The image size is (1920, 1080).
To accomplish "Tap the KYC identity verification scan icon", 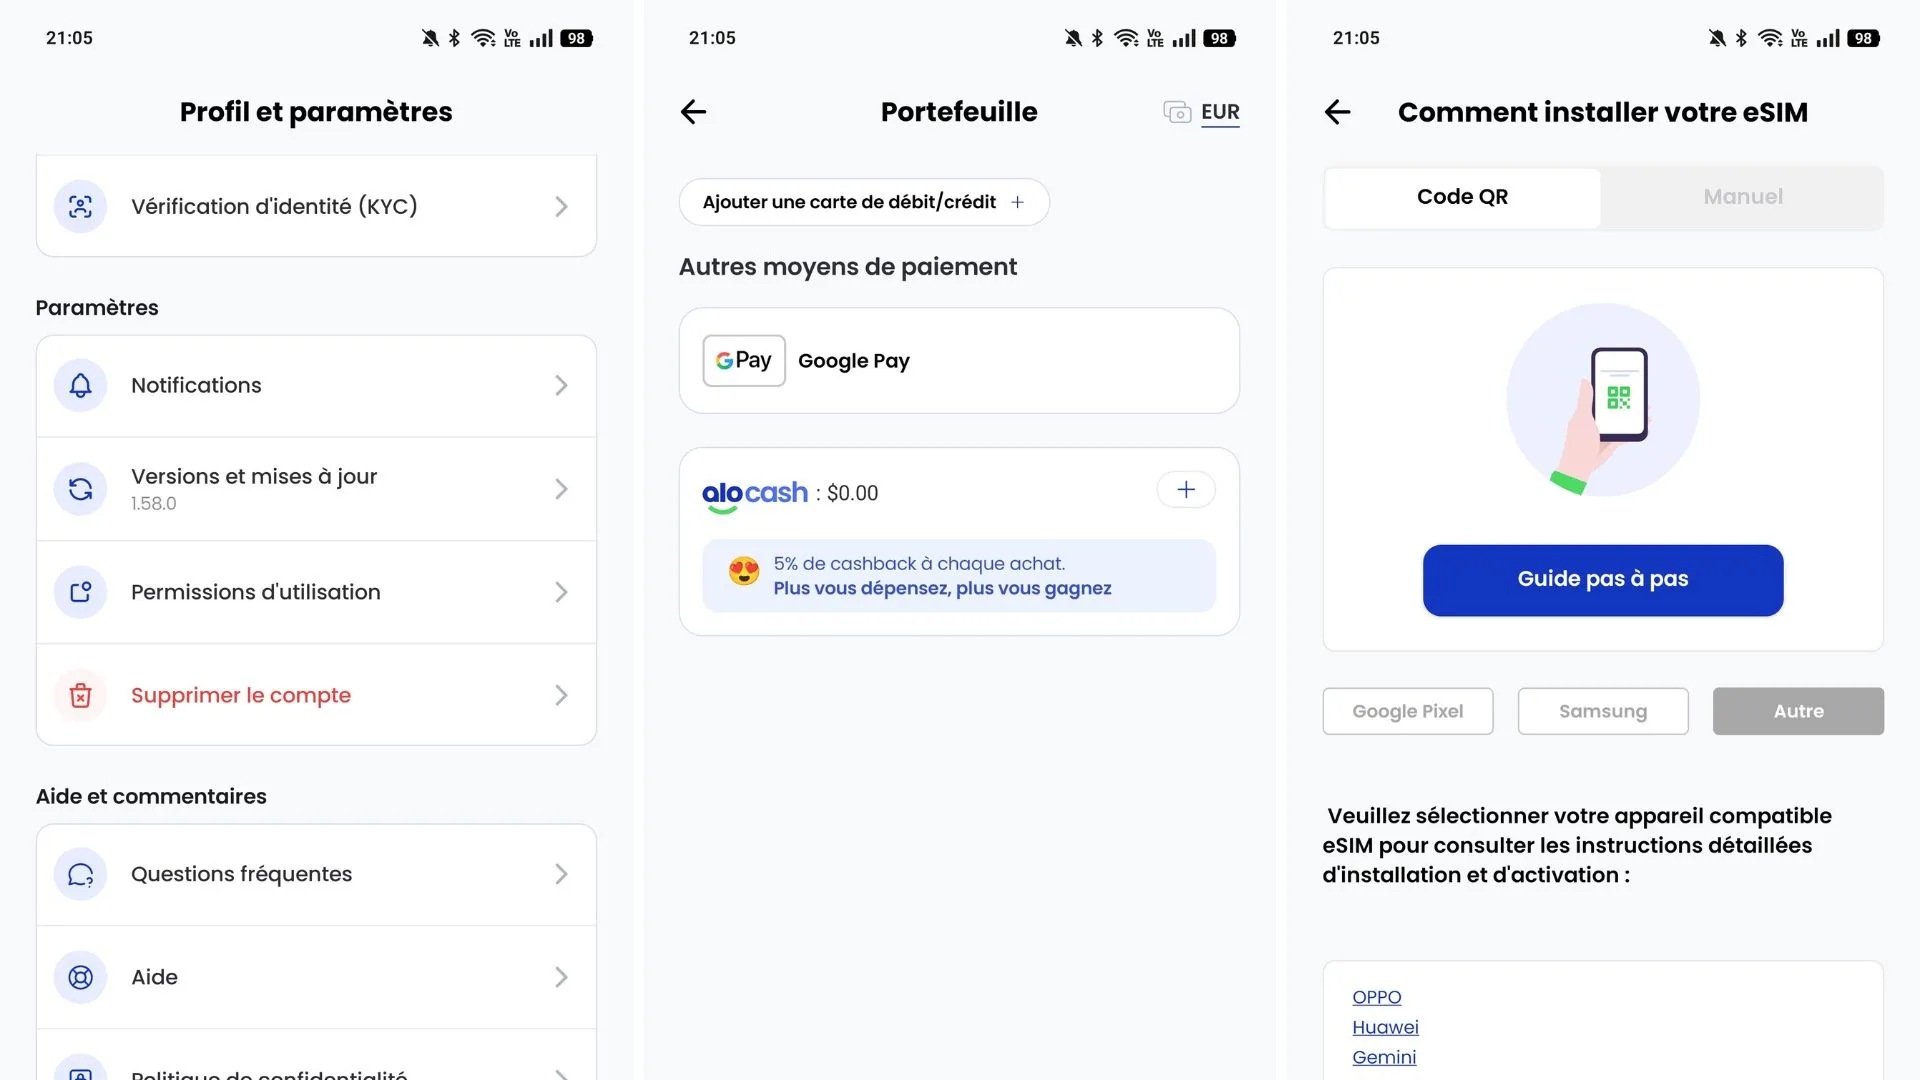I will (x=80, y=207).
